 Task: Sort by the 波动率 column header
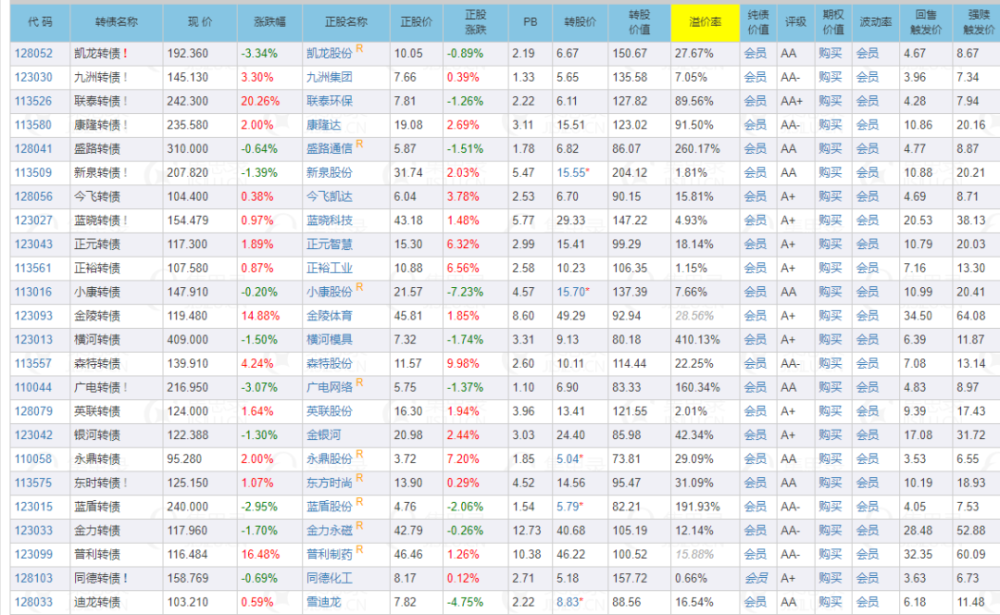[x=875, y=22]
